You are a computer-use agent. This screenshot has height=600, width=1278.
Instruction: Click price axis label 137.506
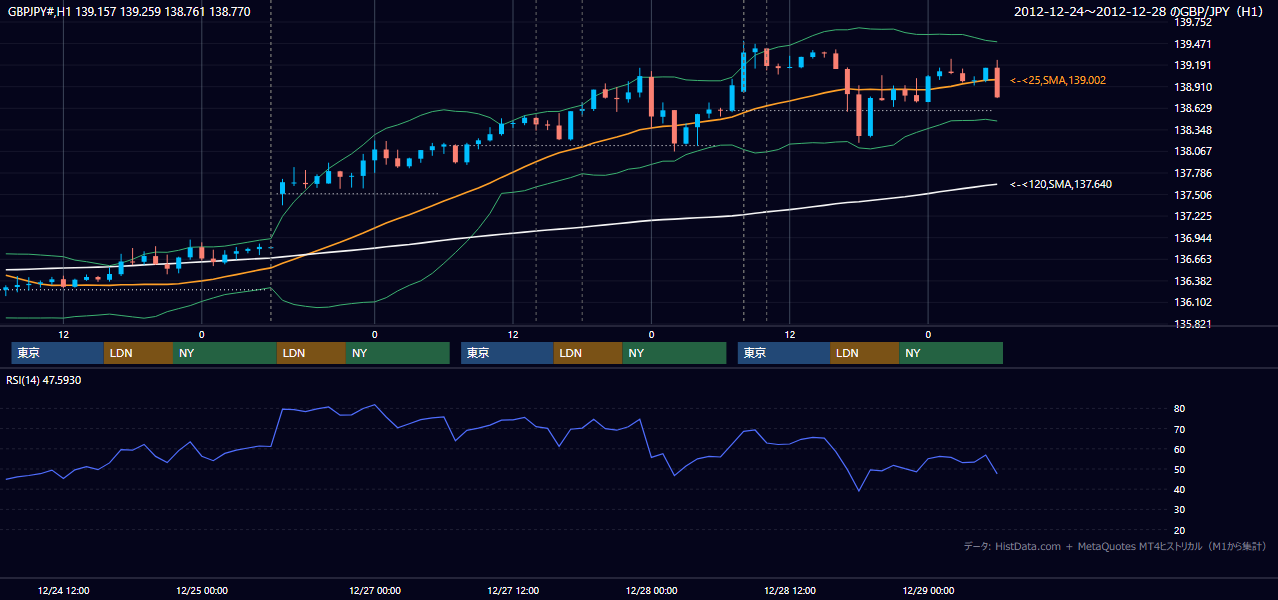click(x=1193, y=195)
